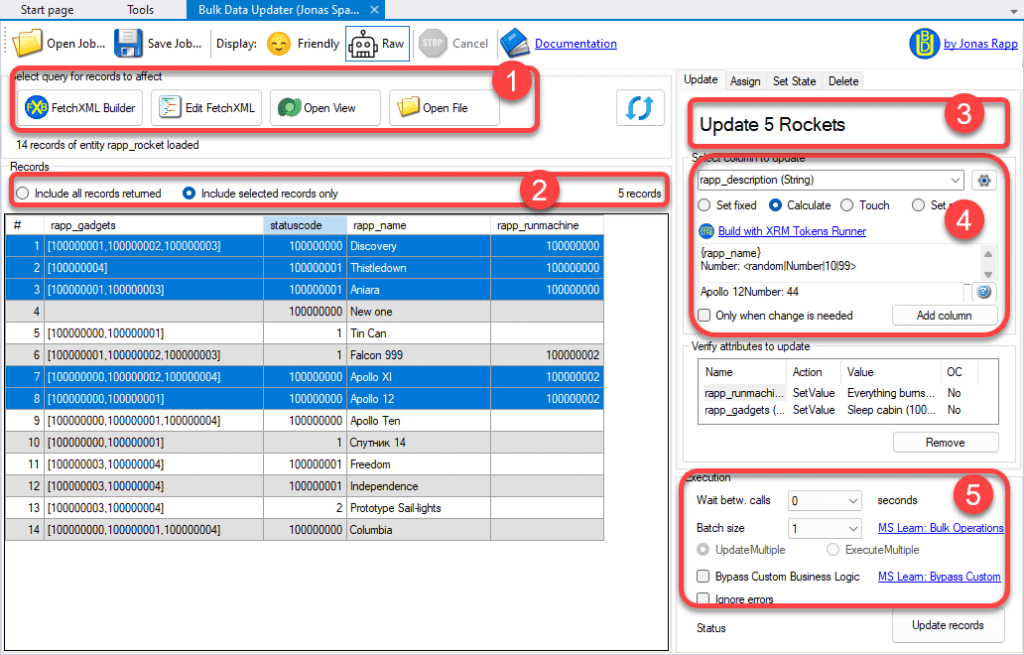The image size is (1024, 655).
Task: Click the Open View button
Action: (x=325, y=108)
